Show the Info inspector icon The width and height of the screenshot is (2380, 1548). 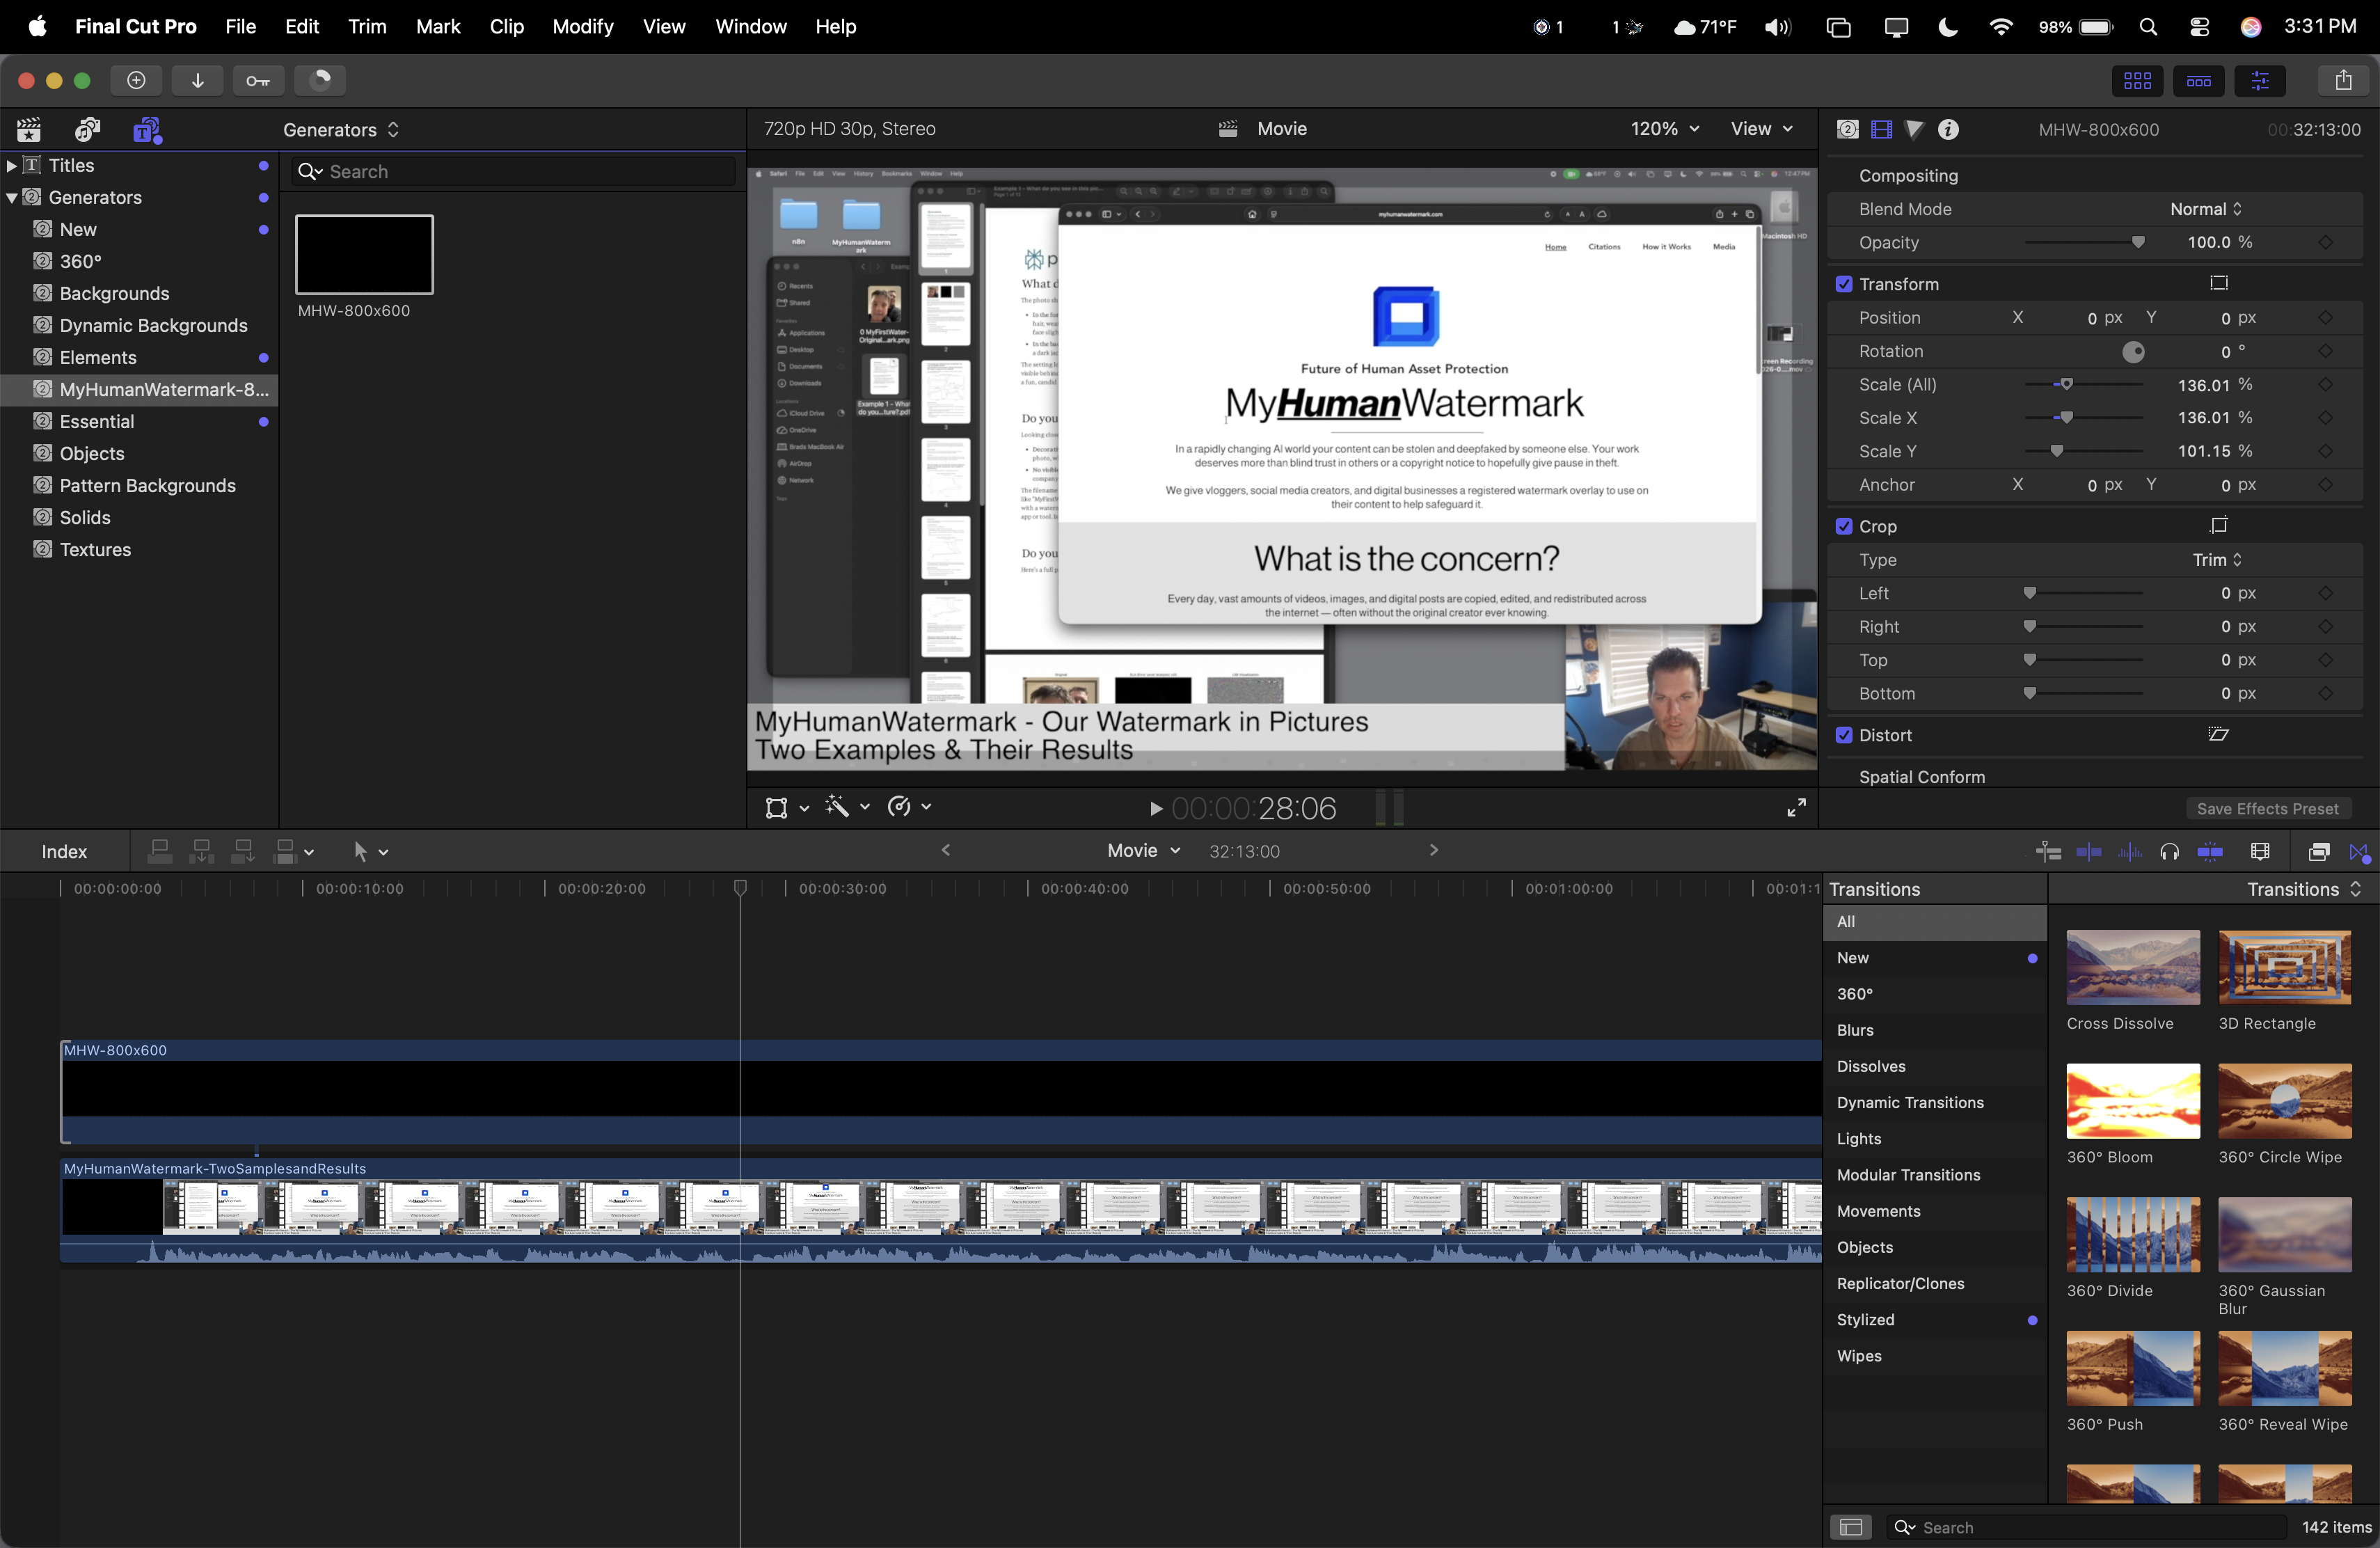point(1948,129)
